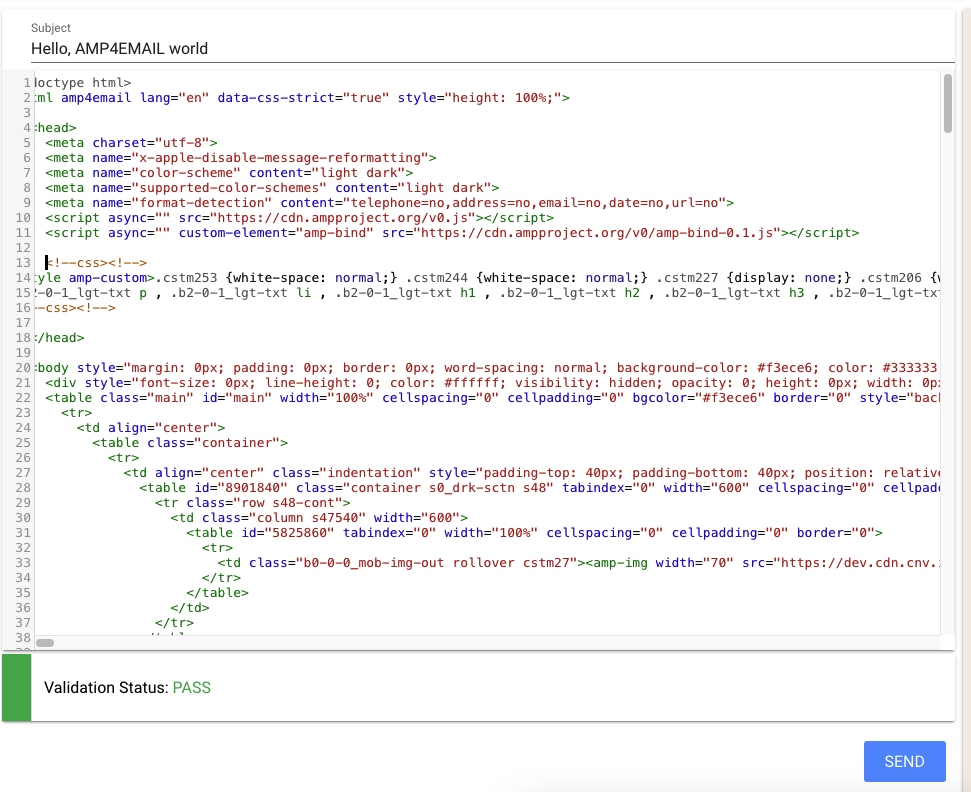Click the closing /table tag on line 35
Viewport: 971px width, 792px height.
pyautogui.click(x=217, y=593)
